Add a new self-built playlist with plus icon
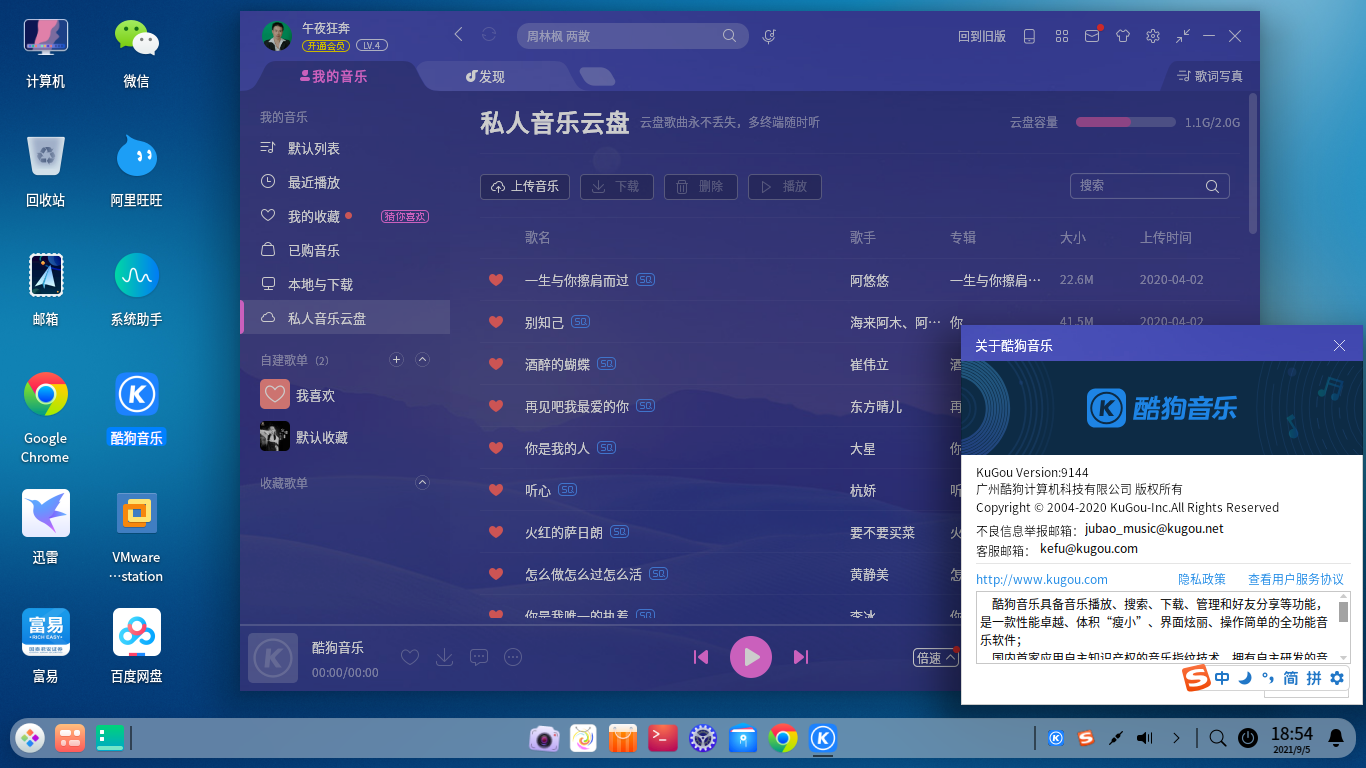The width and height of the screenshot is (1366, 768). point(396,359)
